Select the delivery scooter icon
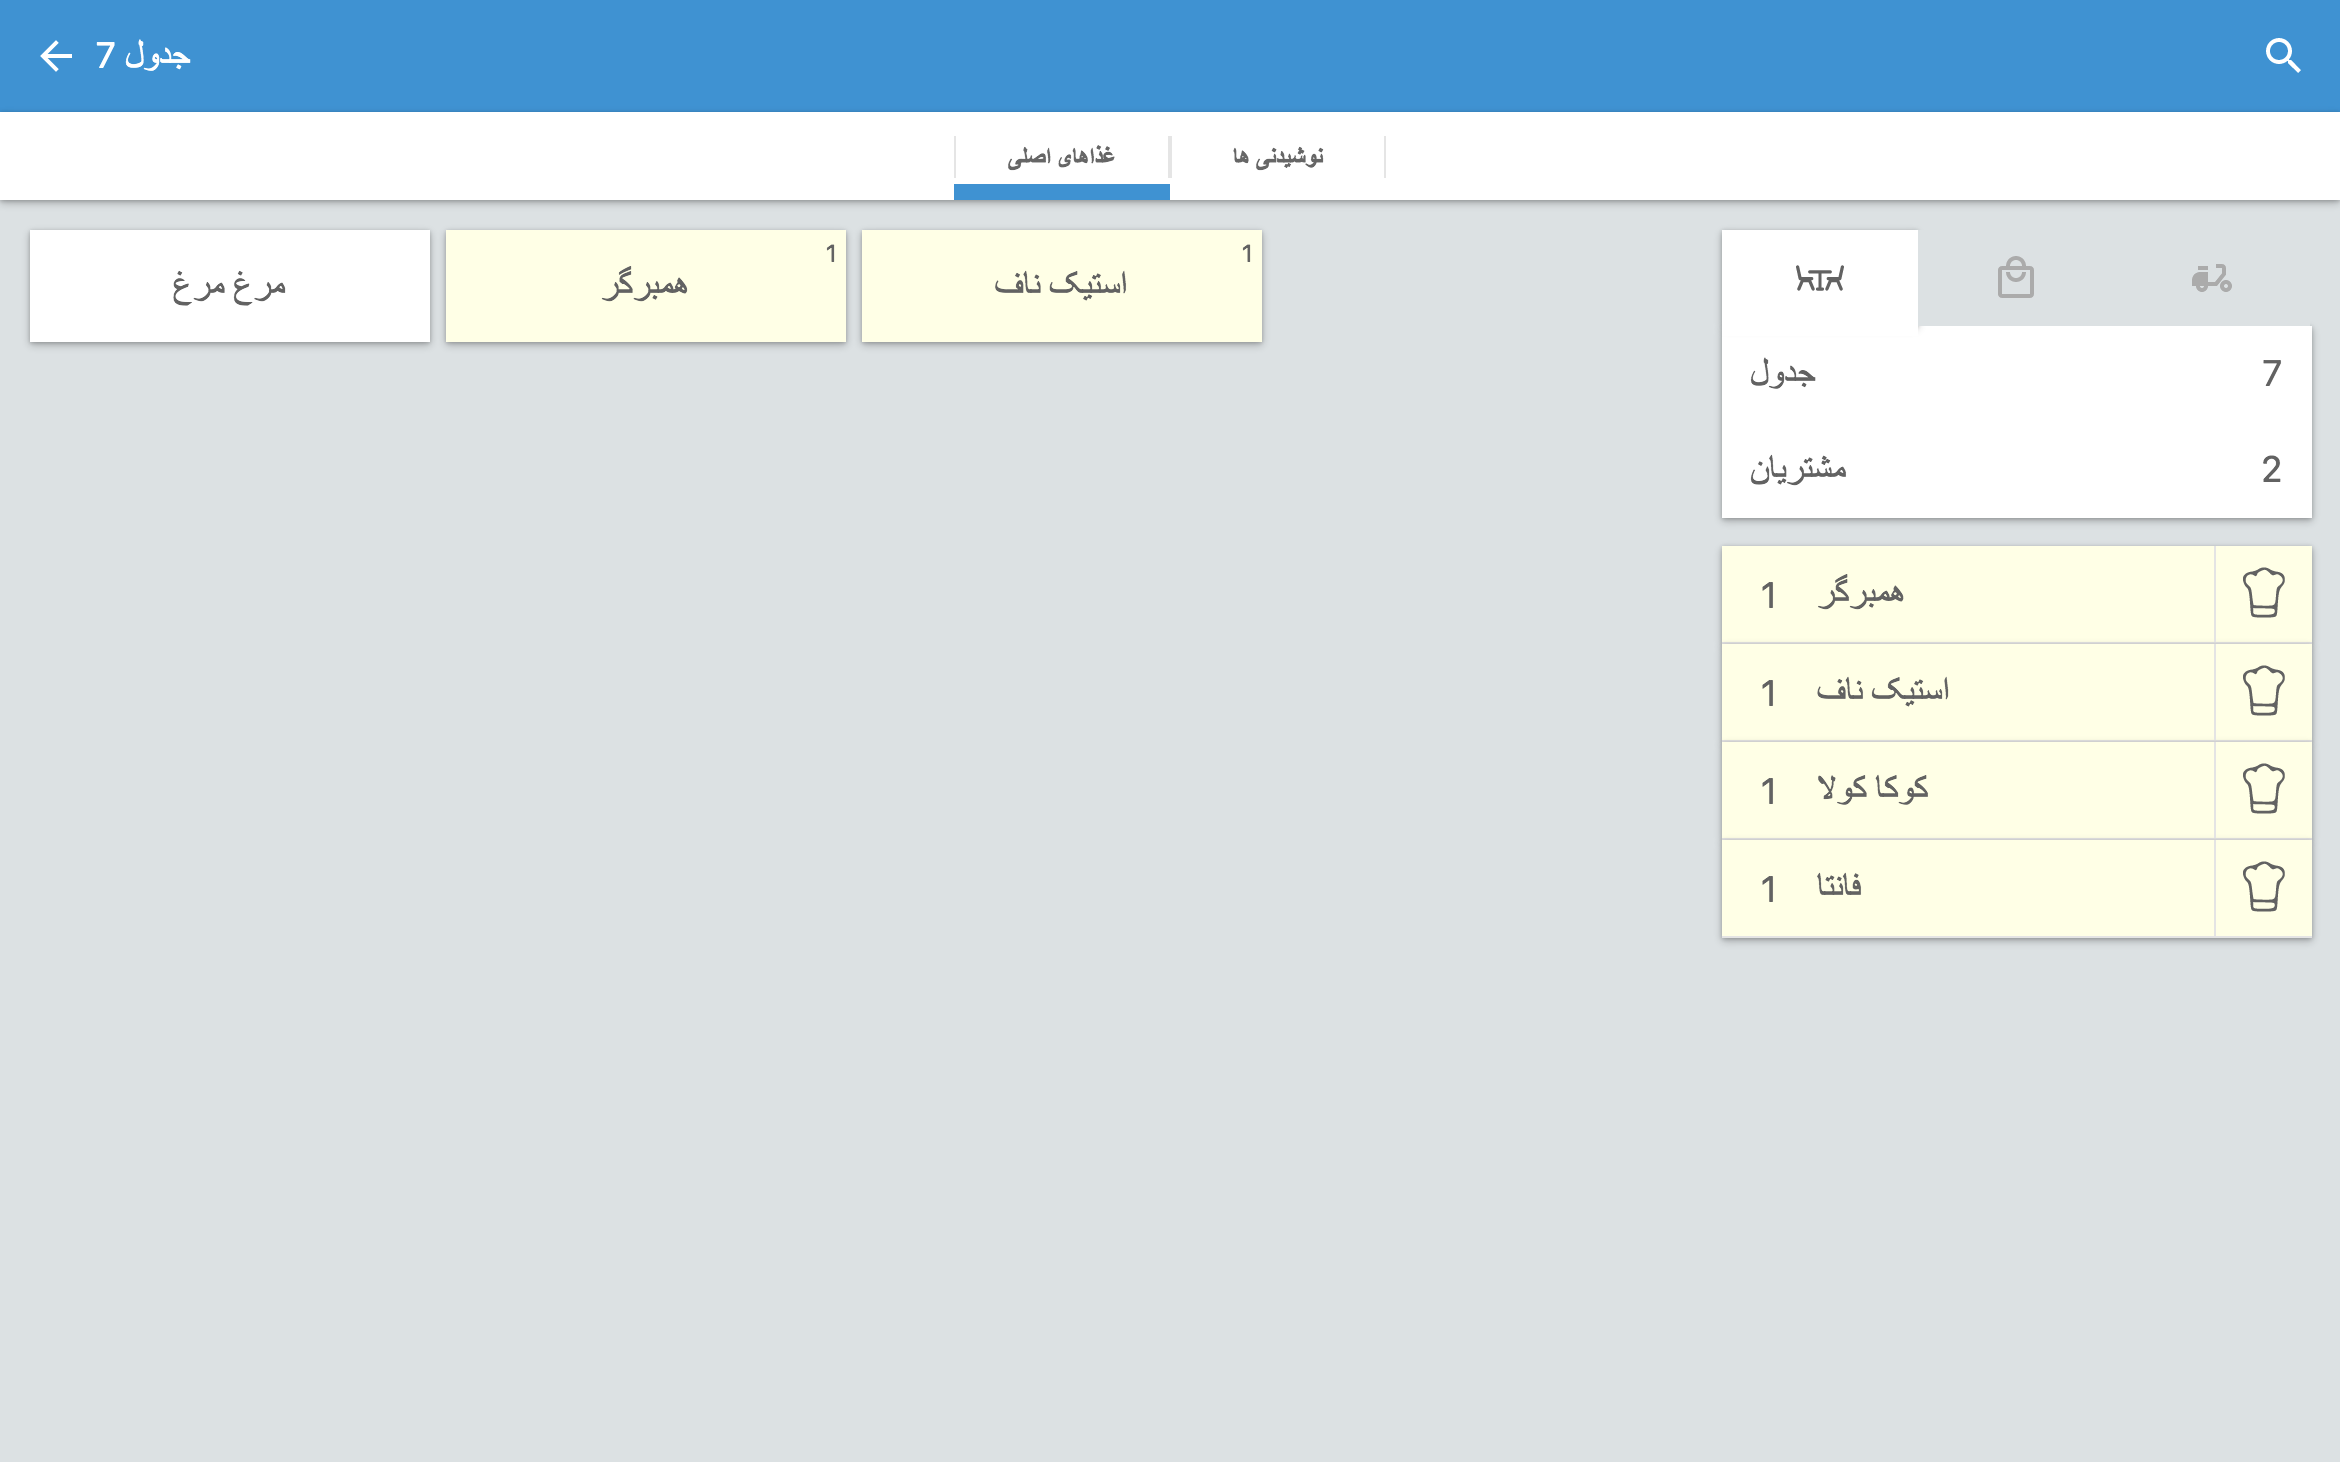Screen dimensions: 2340x1462 pyautogui.click(x=2211, y=279)
